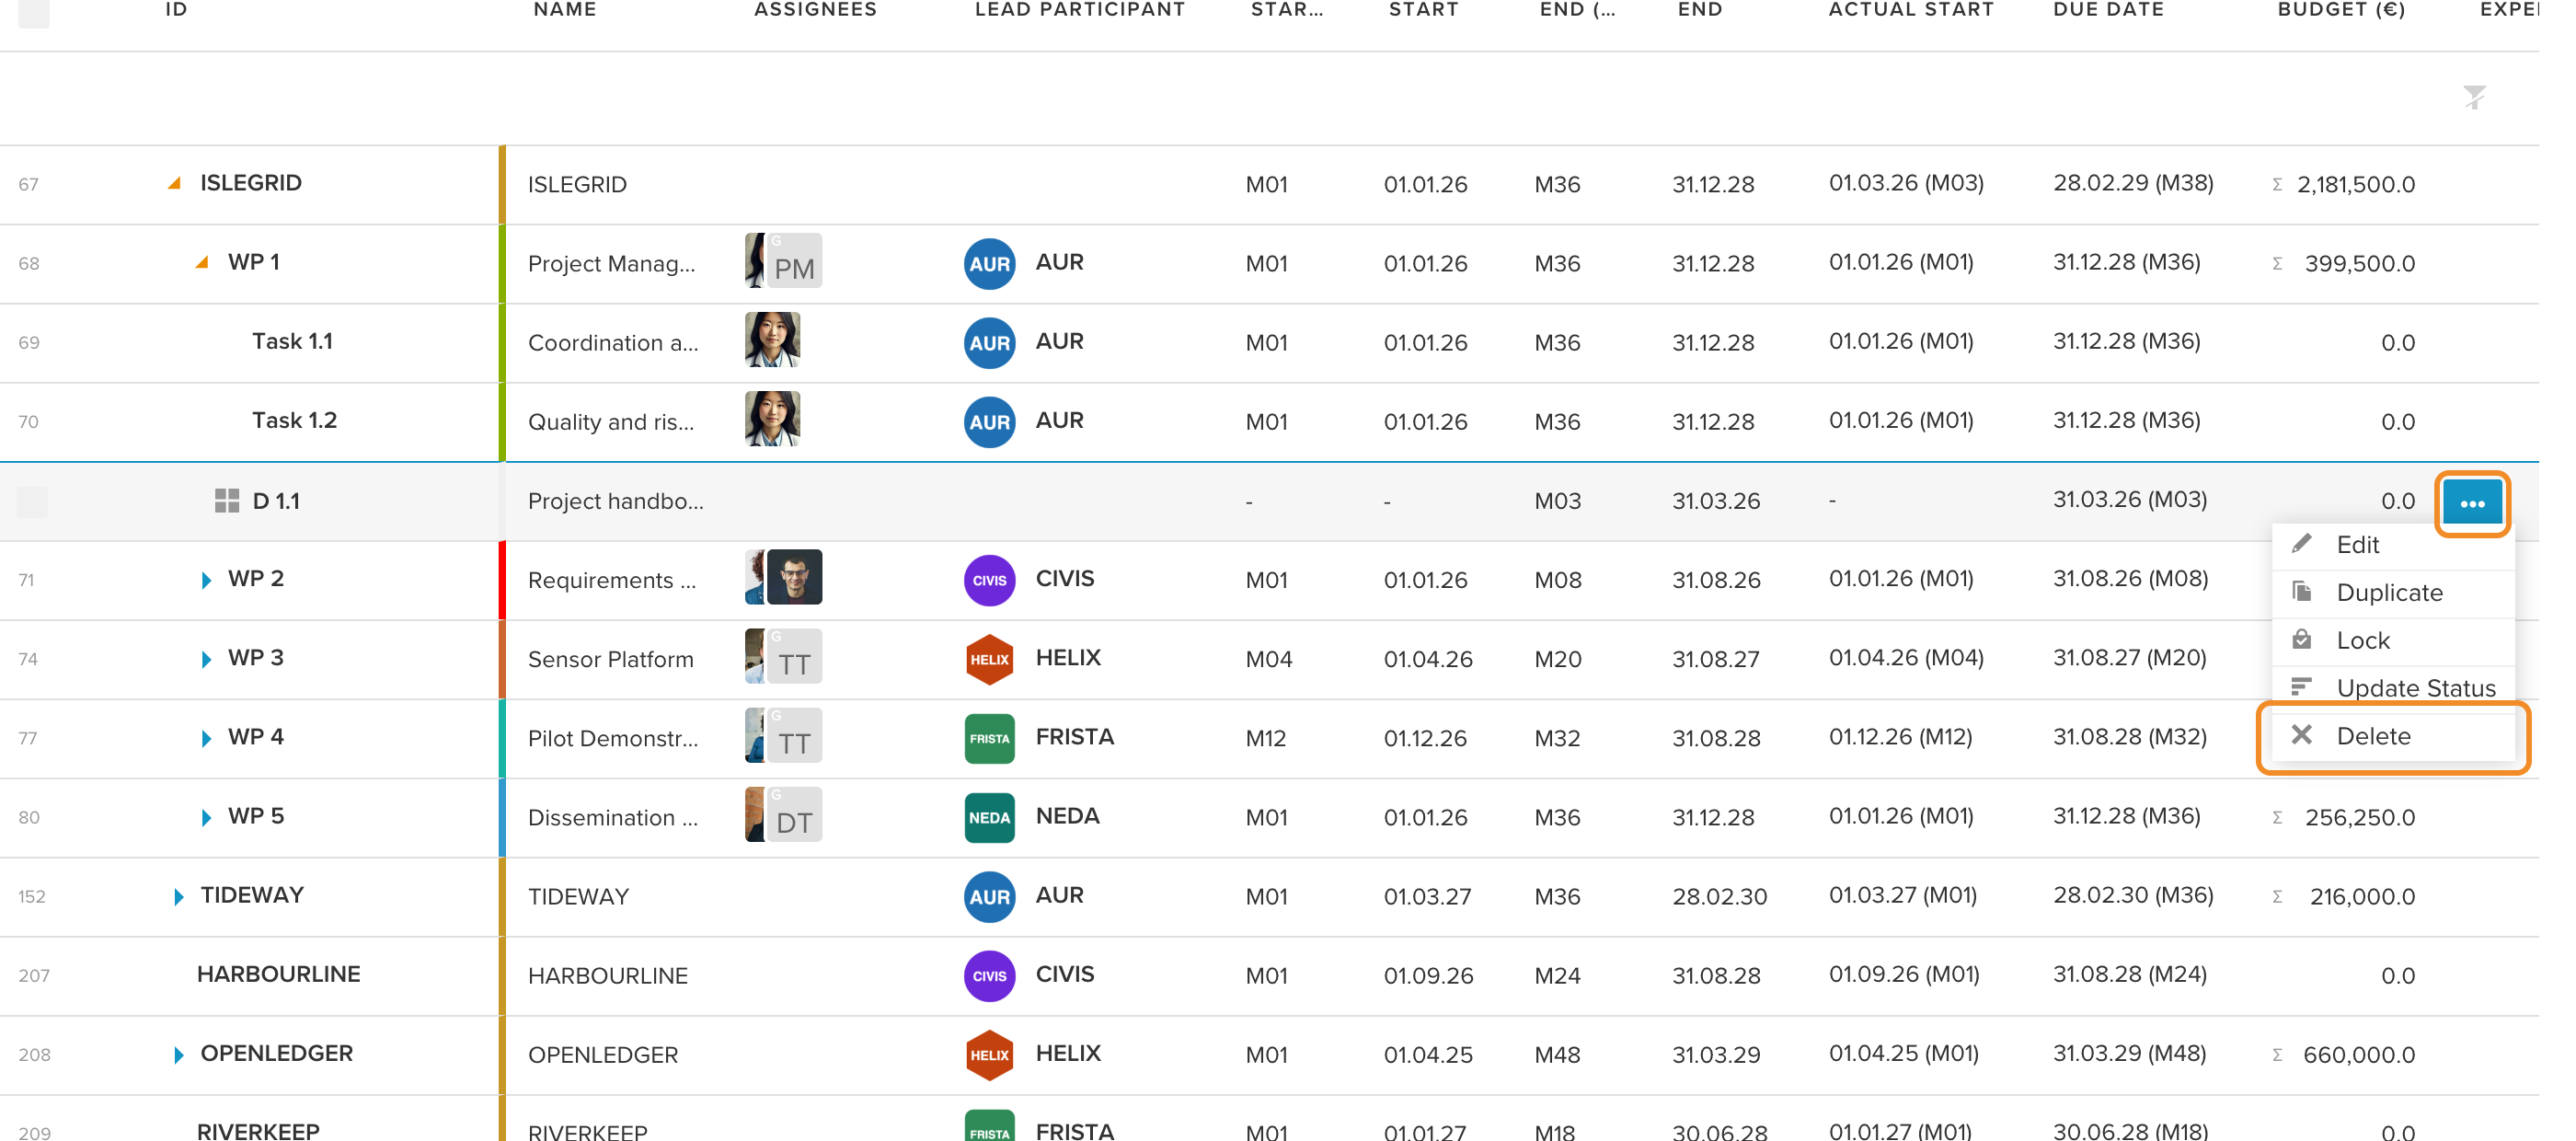This screenshot has height=1141, width=2576.
Task: Select the Project handbo... name cell
Action: 616,501
